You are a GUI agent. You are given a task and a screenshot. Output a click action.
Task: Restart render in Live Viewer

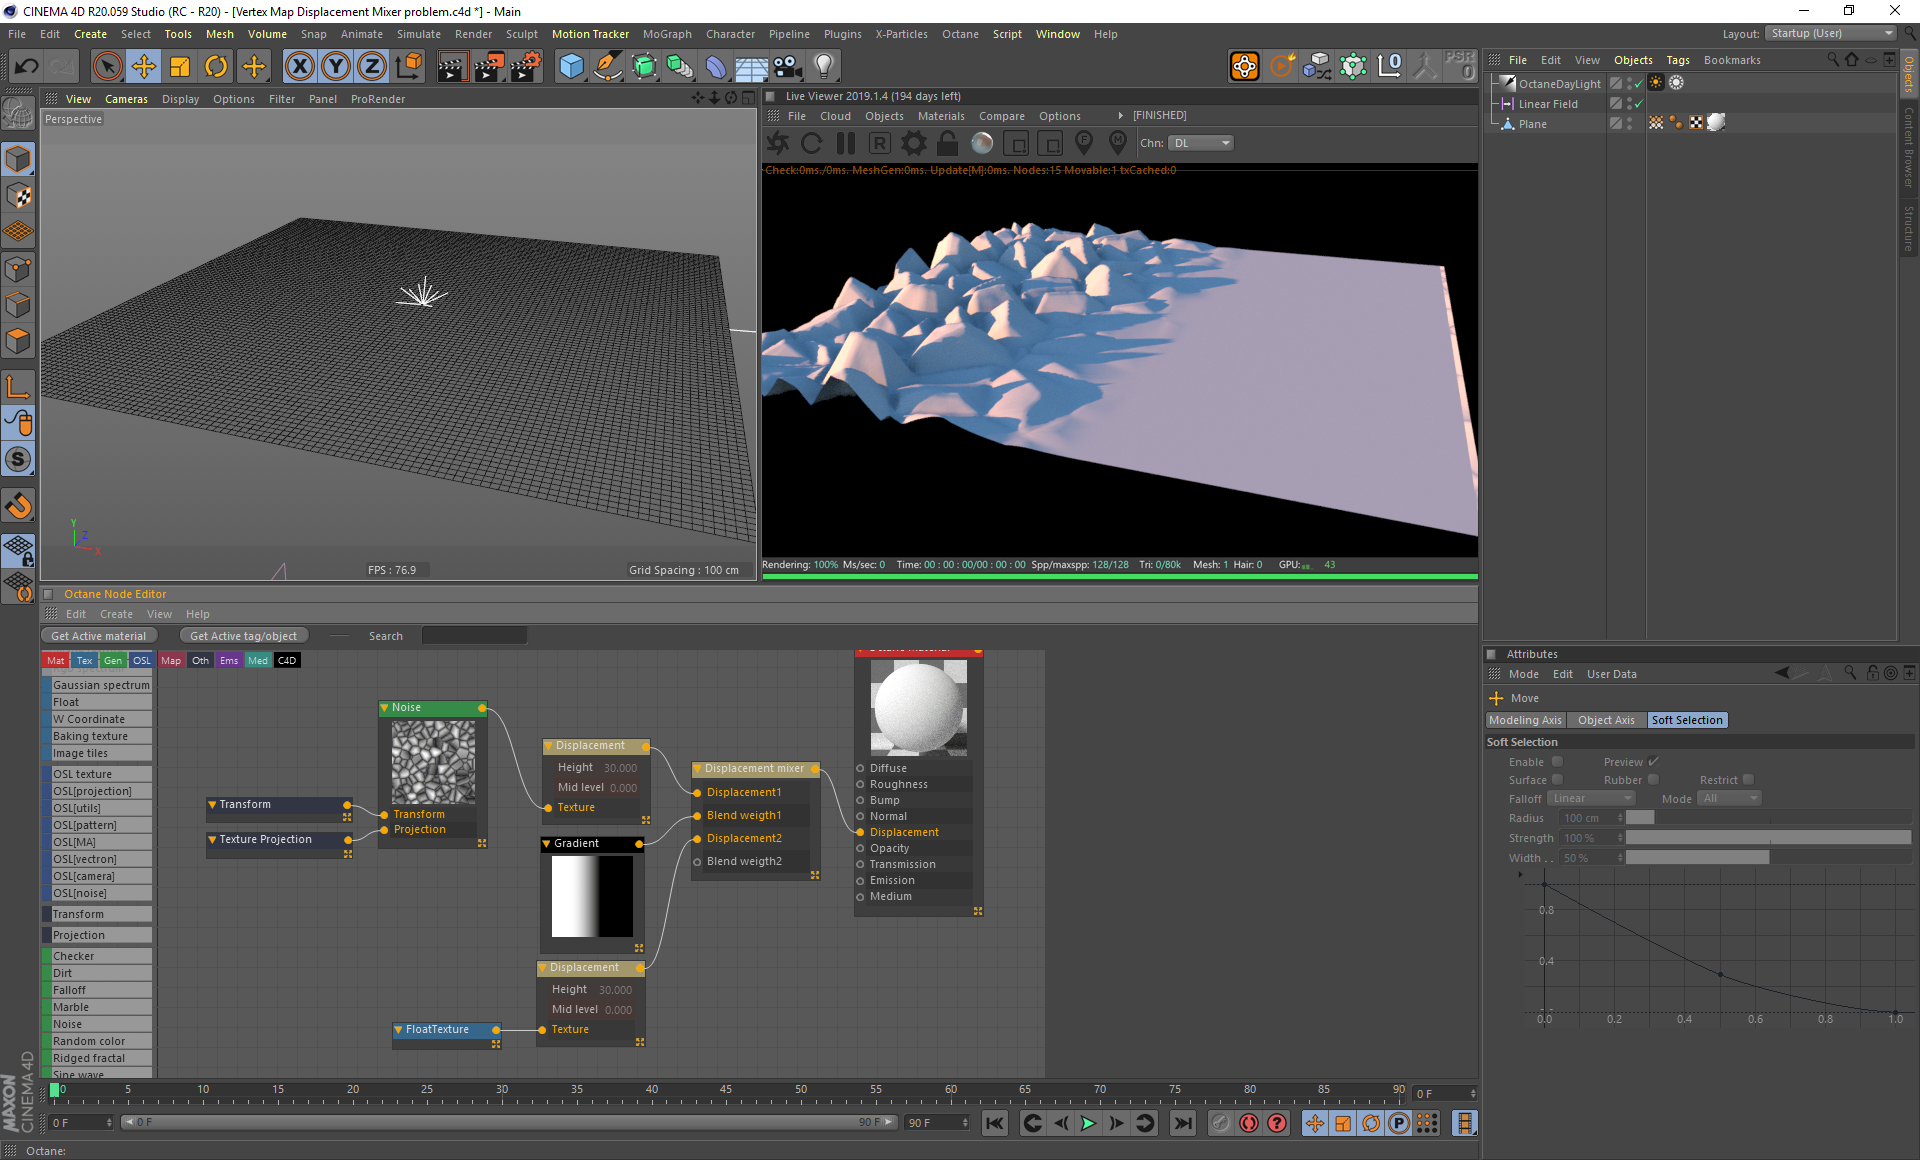point(811,143)
